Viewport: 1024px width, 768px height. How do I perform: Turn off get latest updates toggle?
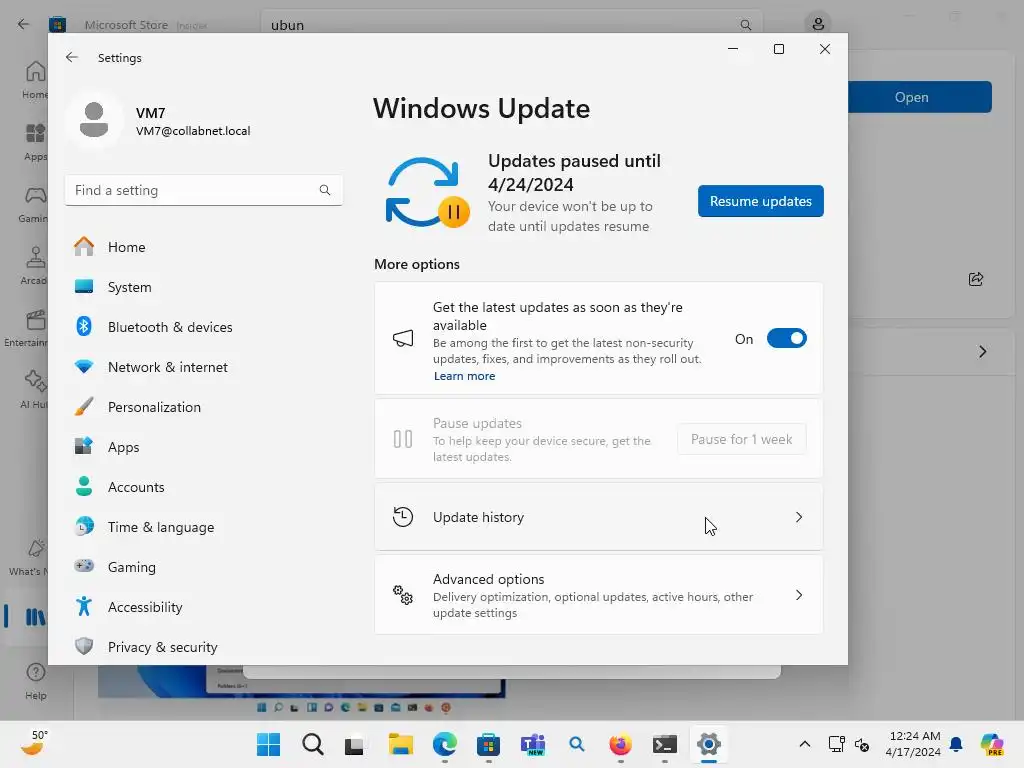(x=786, y=338)
